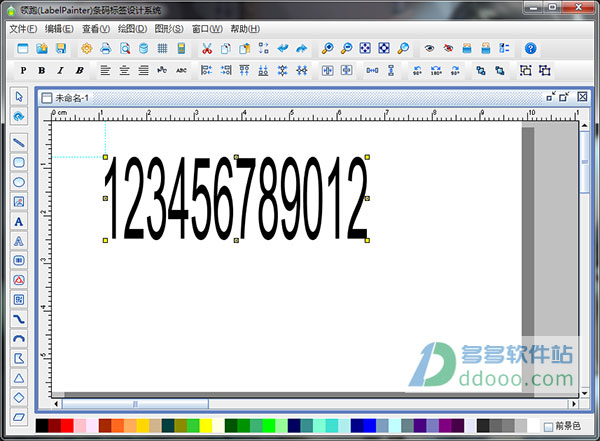Select the curve line tool
The image size is (600, 441).
[19, 319]
